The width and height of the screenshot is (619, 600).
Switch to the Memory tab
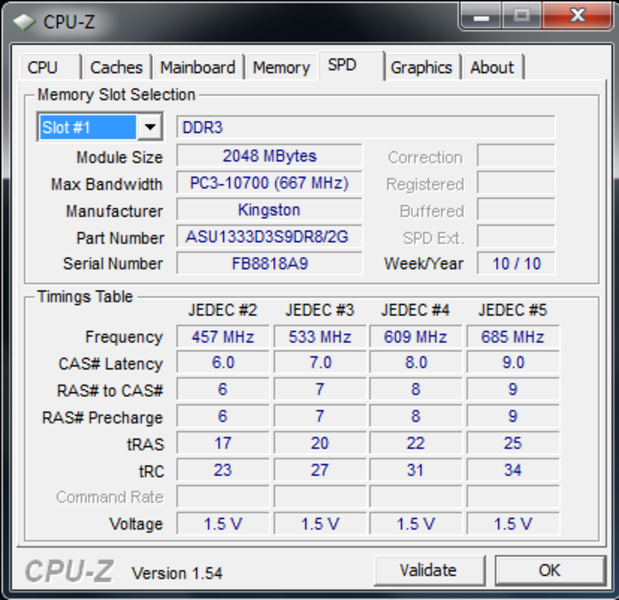(x=281, y=67)
